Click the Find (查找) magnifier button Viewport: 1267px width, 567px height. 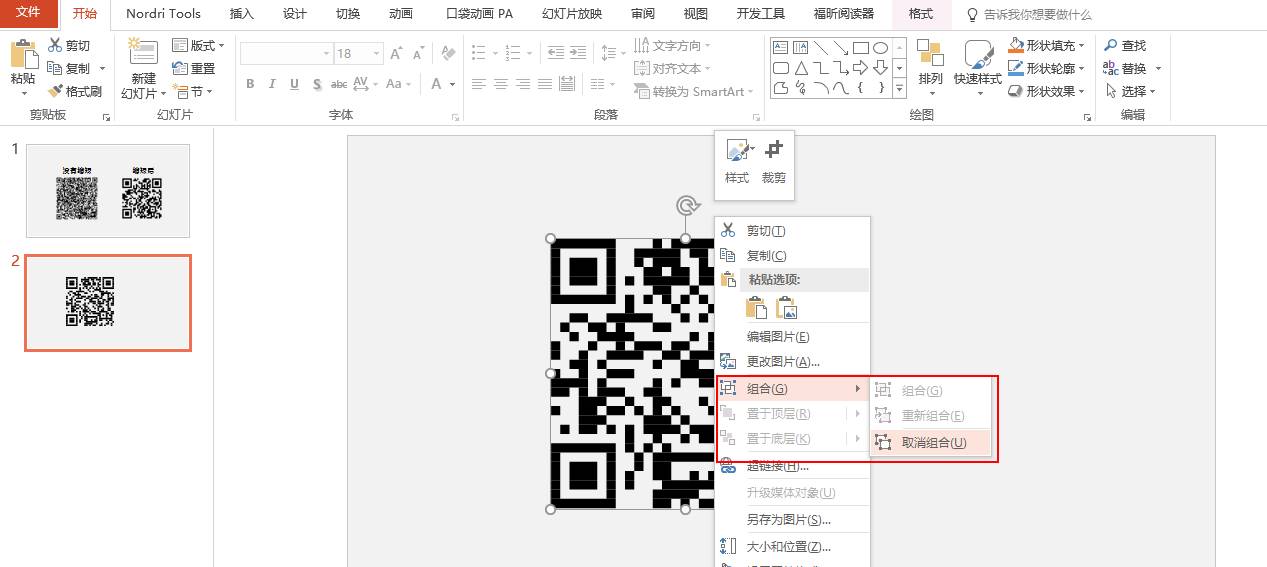[x=1125, y=45]
